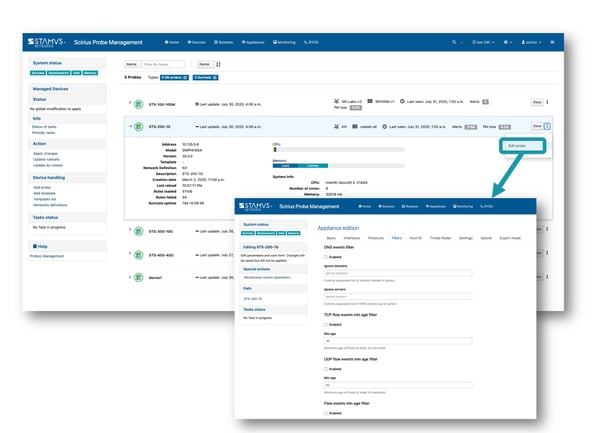Switch to Basic tab in Appliance edition
The width and height of the screenshot is (600, 433).
[331, 238]
